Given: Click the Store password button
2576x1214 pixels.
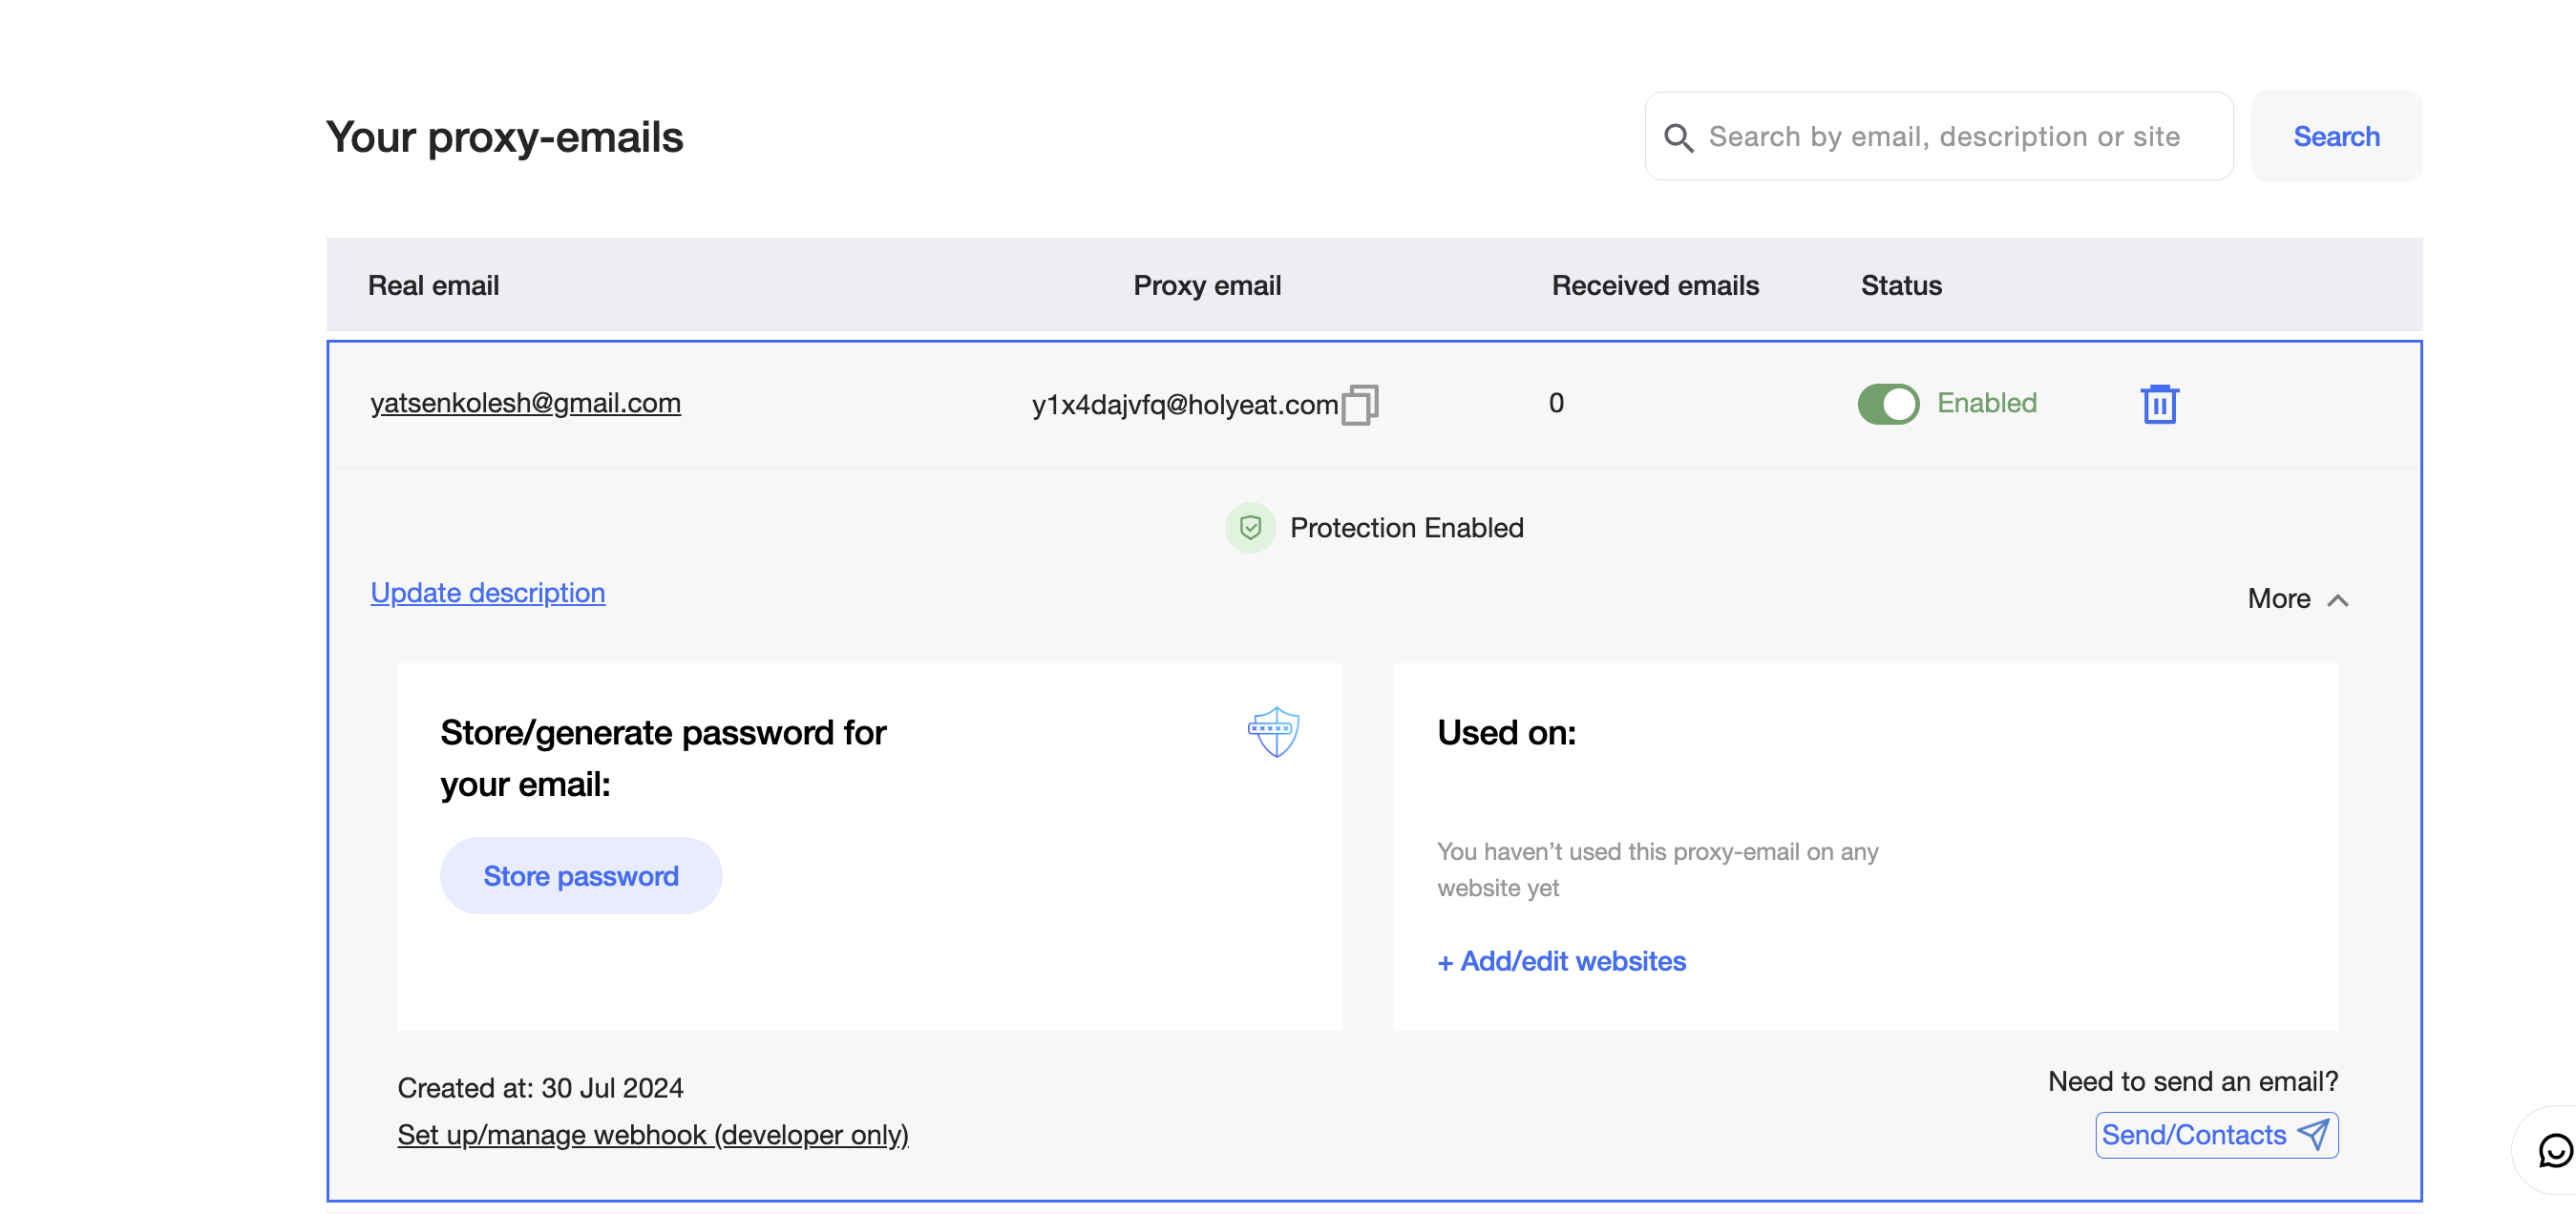Looking at the screenshot, I should tap(580, 875).
